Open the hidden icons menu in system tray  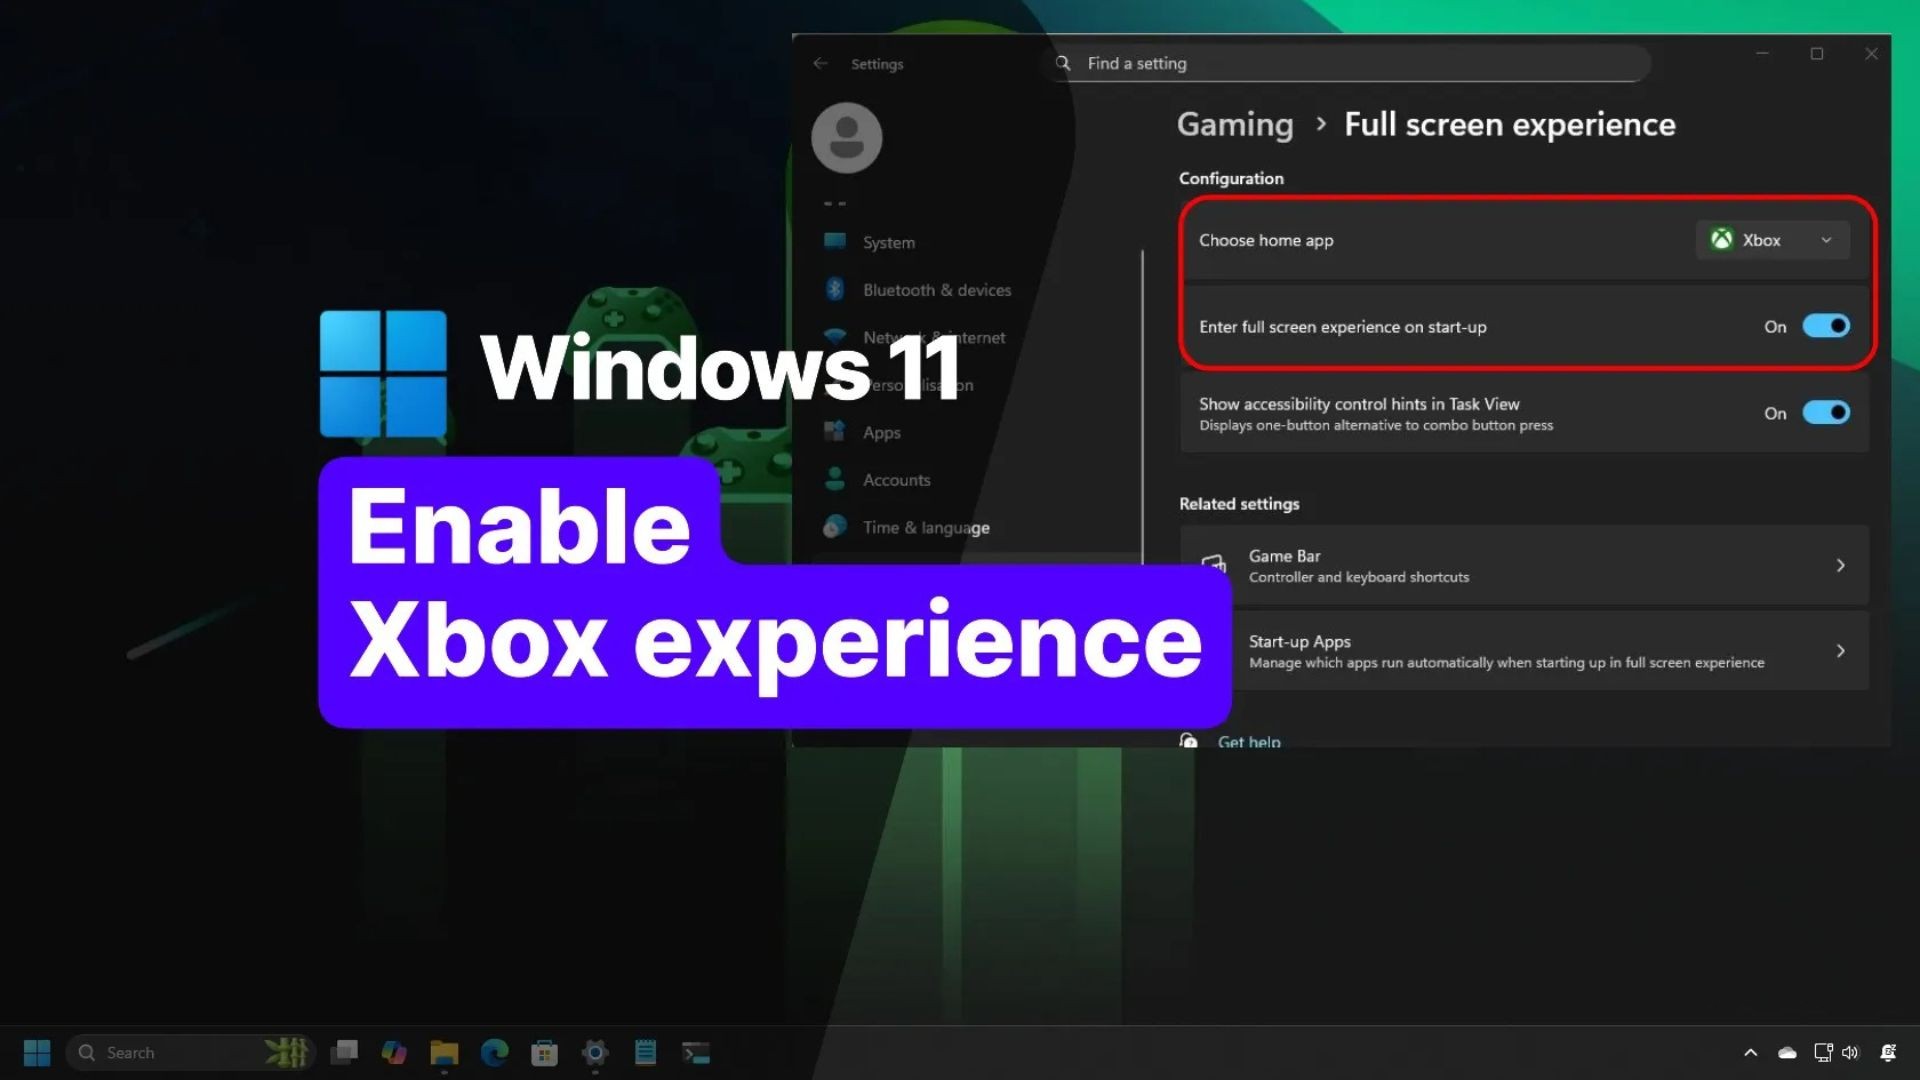1751,1052
